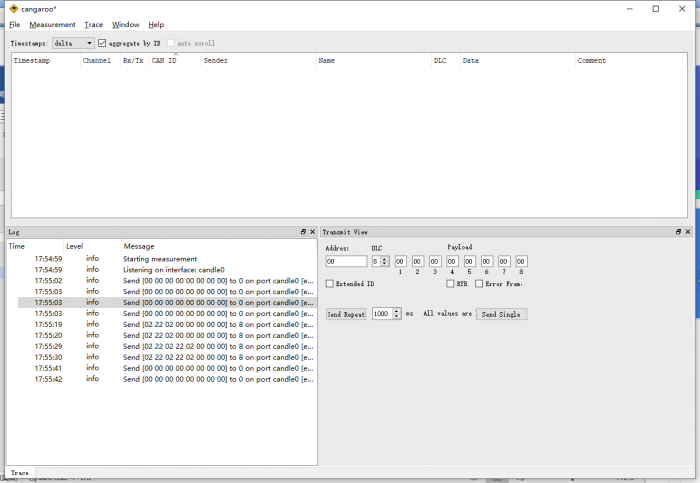The height and width of the screenshot is (483, 700).
Task: Sort by the Rx/Tx column header
Action: click(133, 60)
